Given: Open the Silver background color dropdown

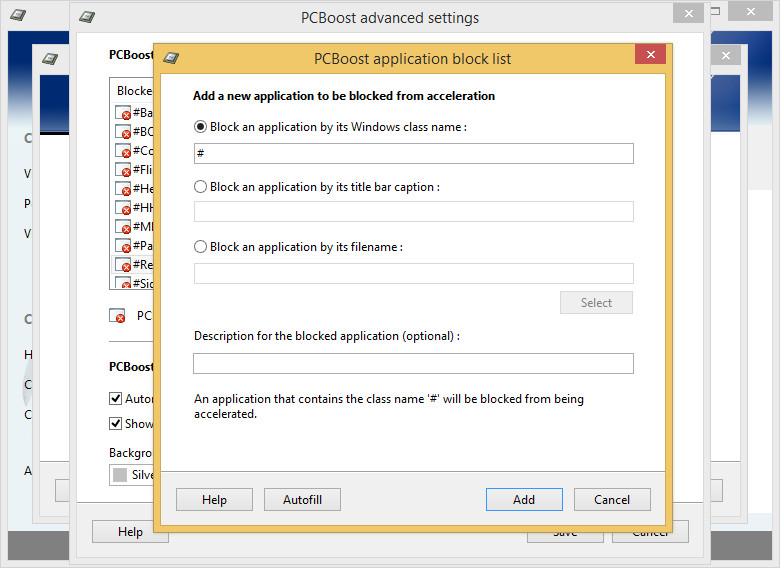Looking at the screenshot, I should (x=132, y=475).
